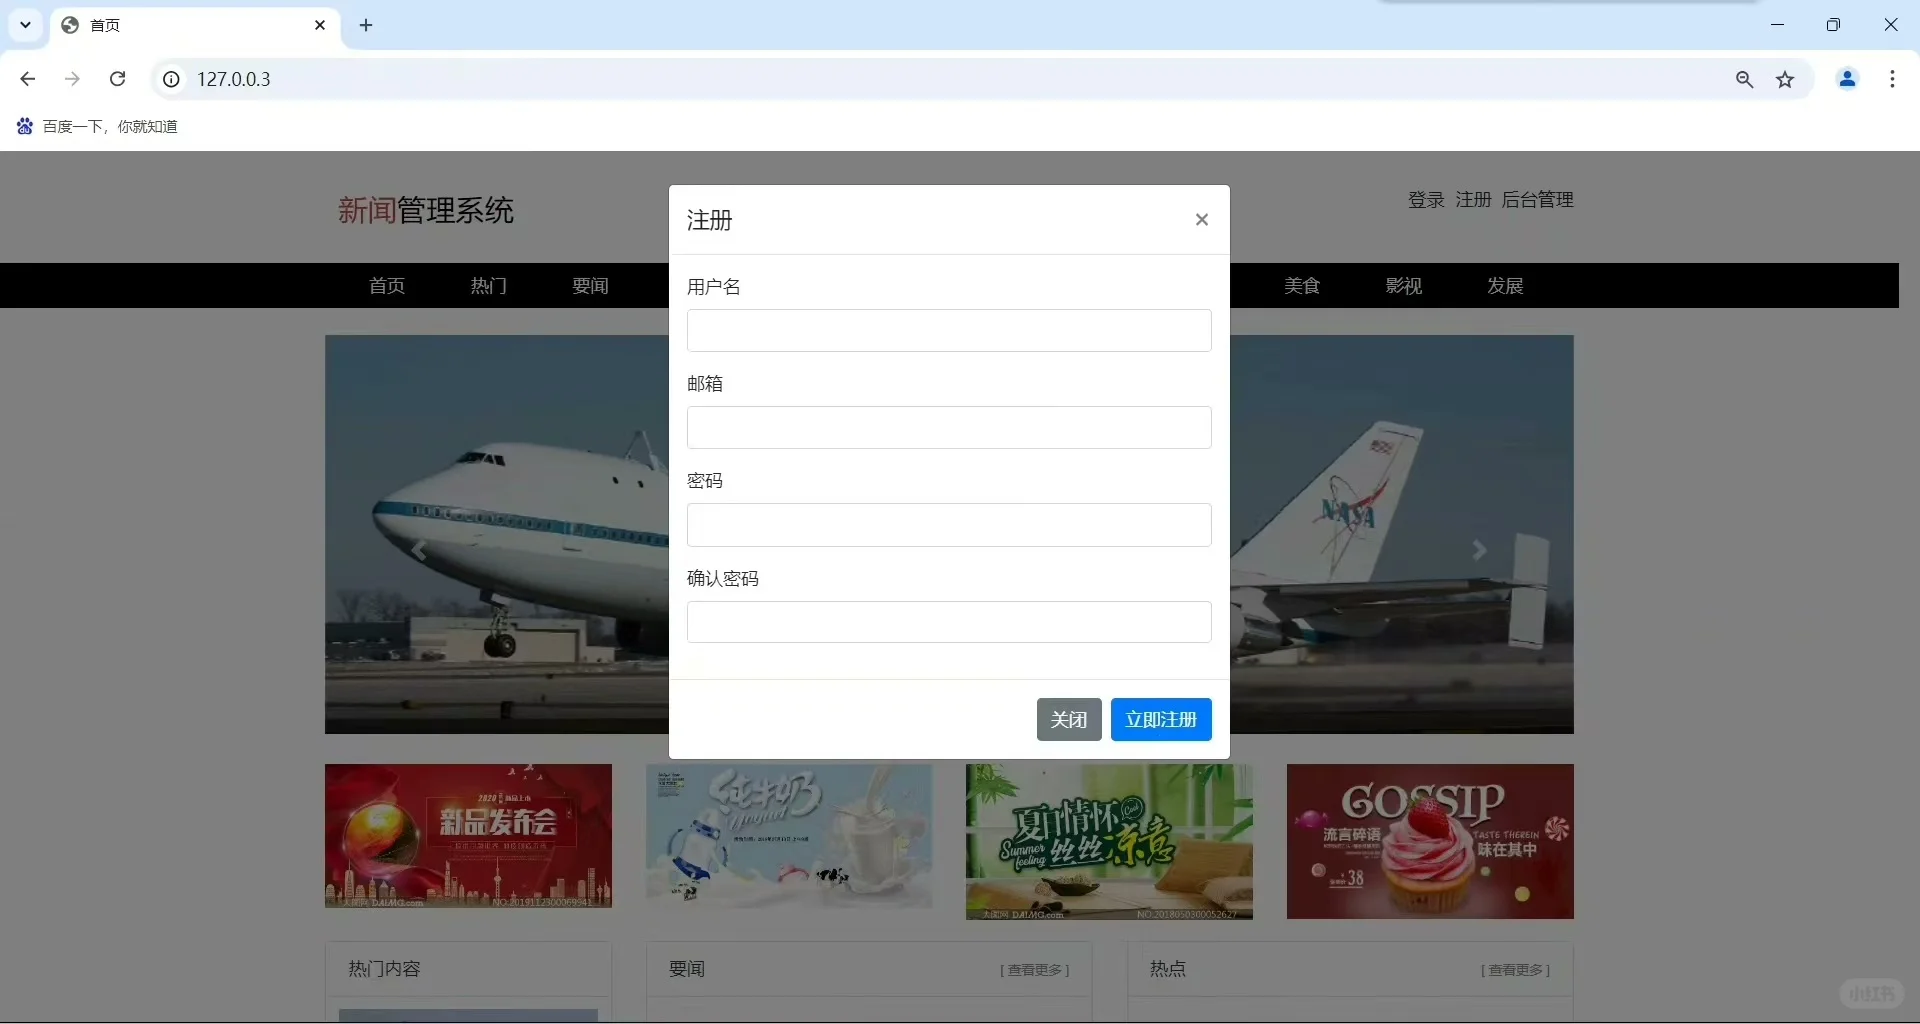Click the 关闭 button in the dialog
This screenshot has height=1024, width=1920.
click(x=1069, y=719)
